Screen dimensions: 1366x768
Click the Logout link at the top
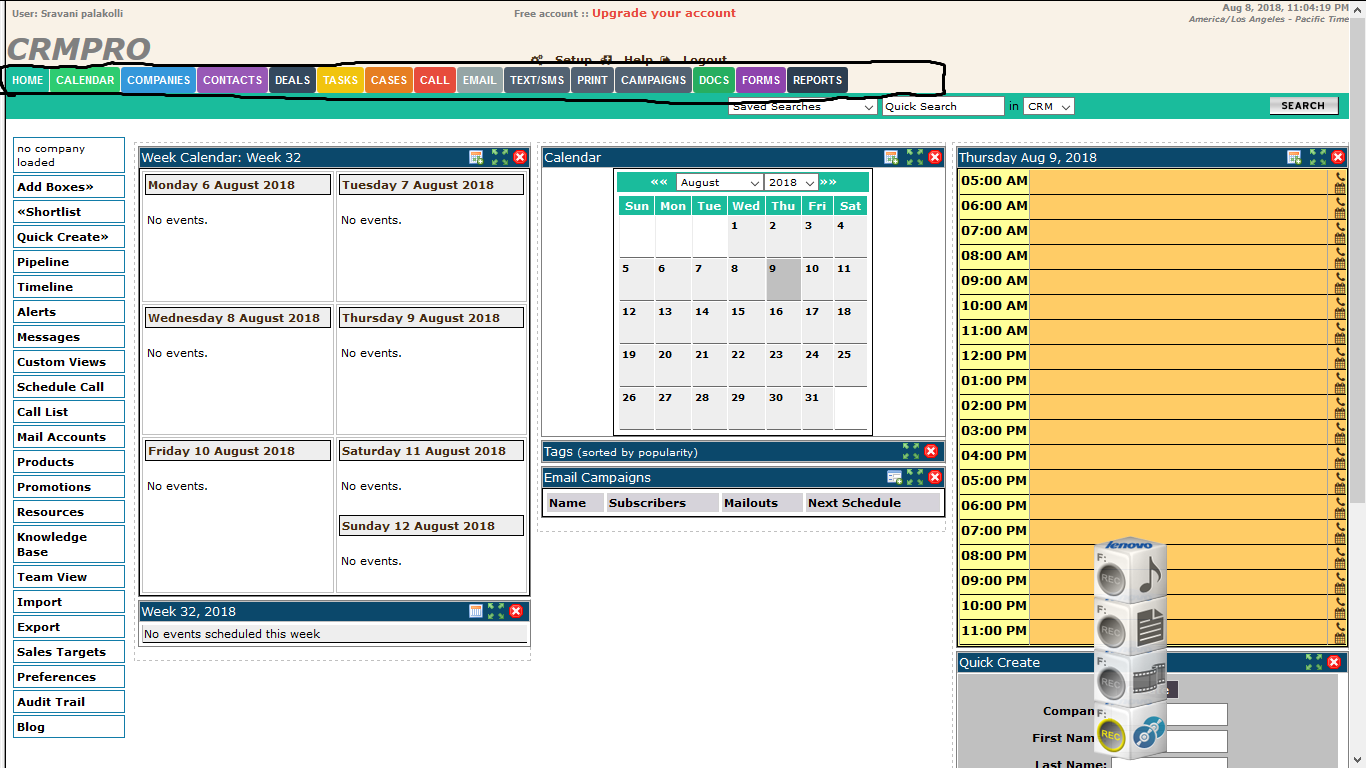tap(704, 60)
